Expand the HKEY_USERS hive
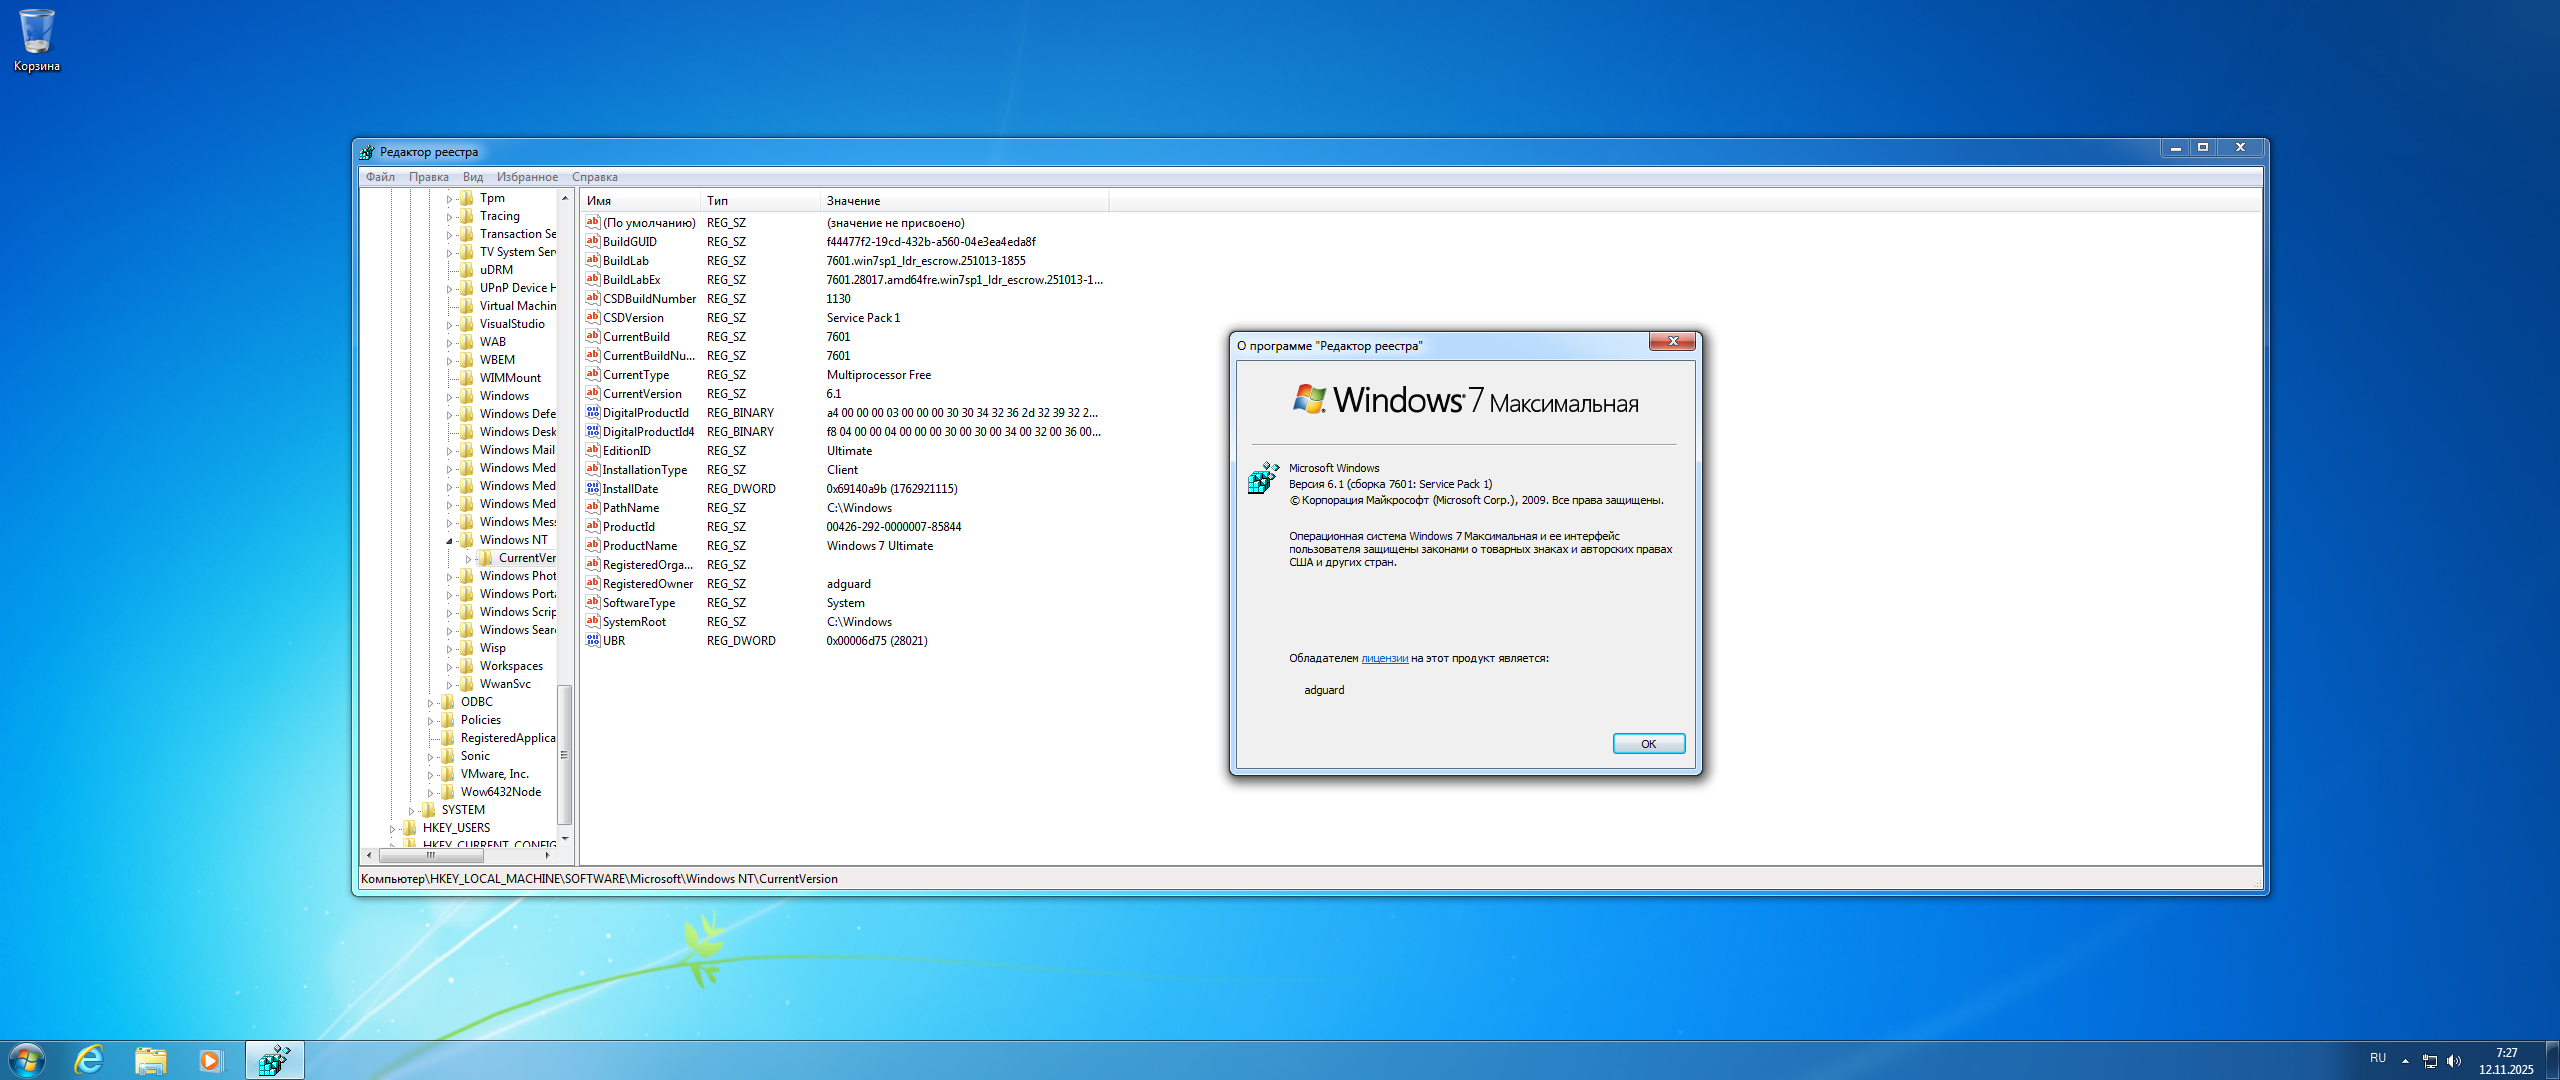The height and width of the screenshot is (1080, 2560). coord(392,829)
